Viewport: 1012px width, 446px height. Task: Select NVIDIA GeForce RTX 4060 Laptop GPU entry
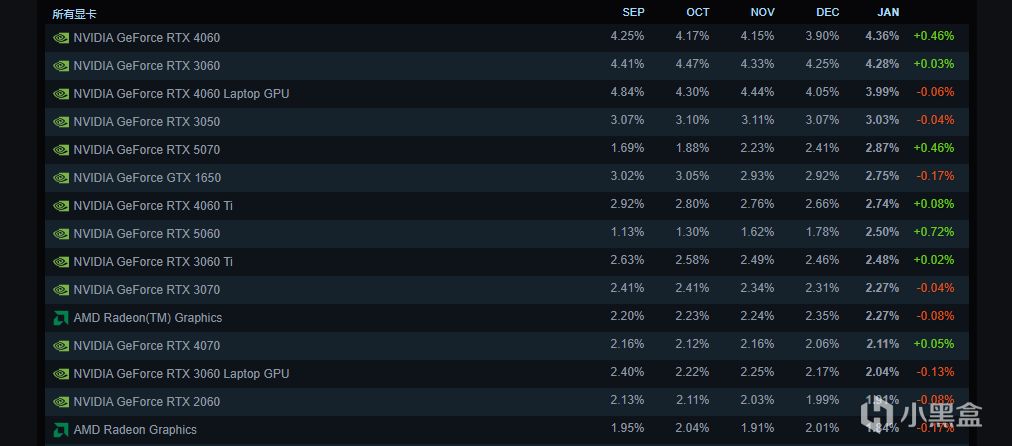tap(181, 94)
